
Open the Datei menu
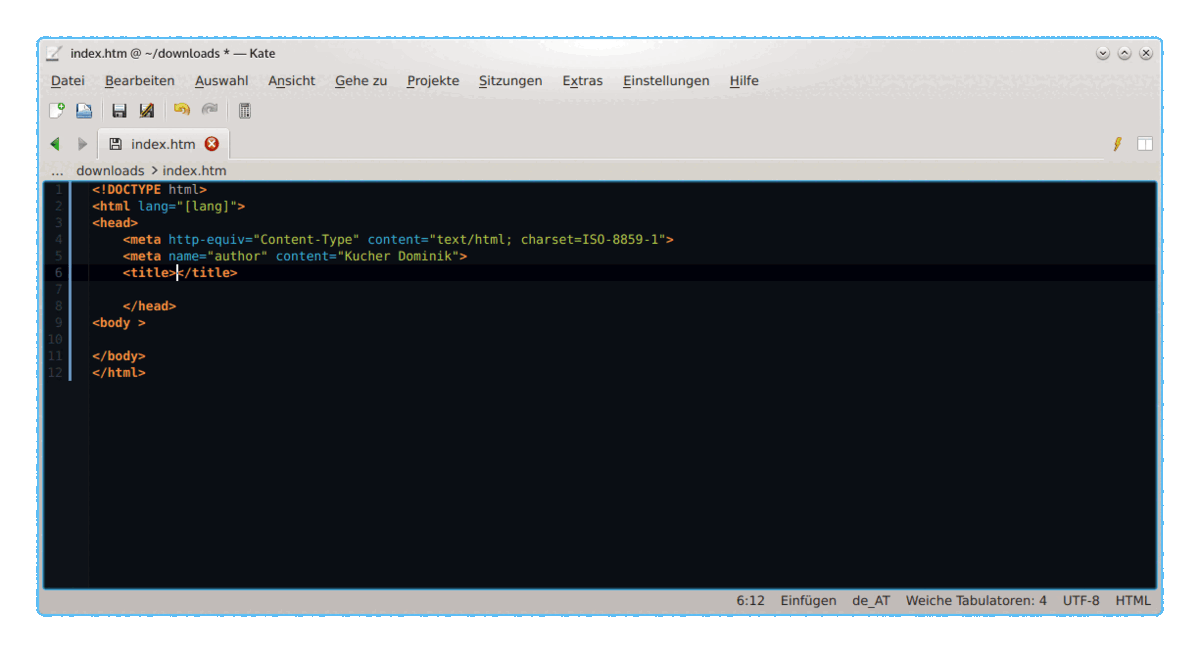[68, 81]
